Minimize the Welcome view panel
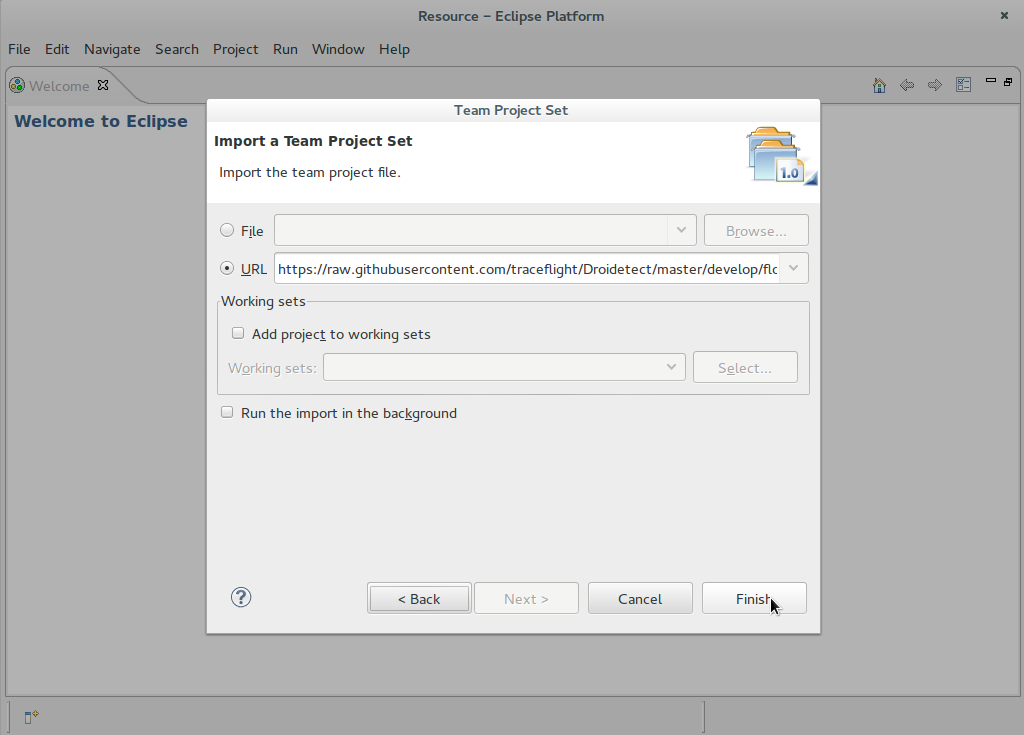This screenshot has width=1024, height=735. click(990, 80)
